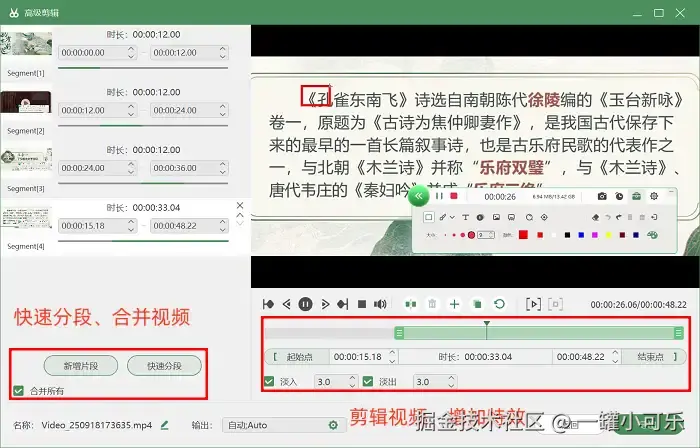Step forward one frame
The width and height of the screenshot is (700, 448).
pos(325,304)
